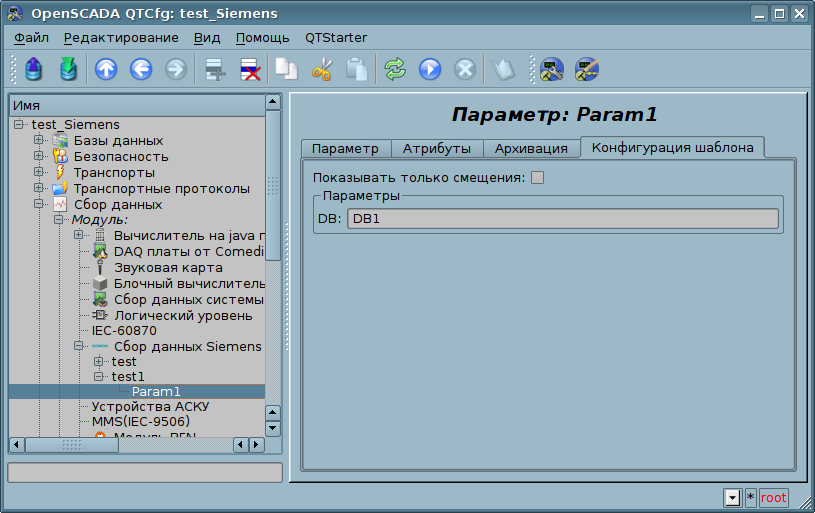Image resolution: width=815 pixels, height=513 pixels.
Task: Click the DB input field containing DB1
Action: [562, 219]
